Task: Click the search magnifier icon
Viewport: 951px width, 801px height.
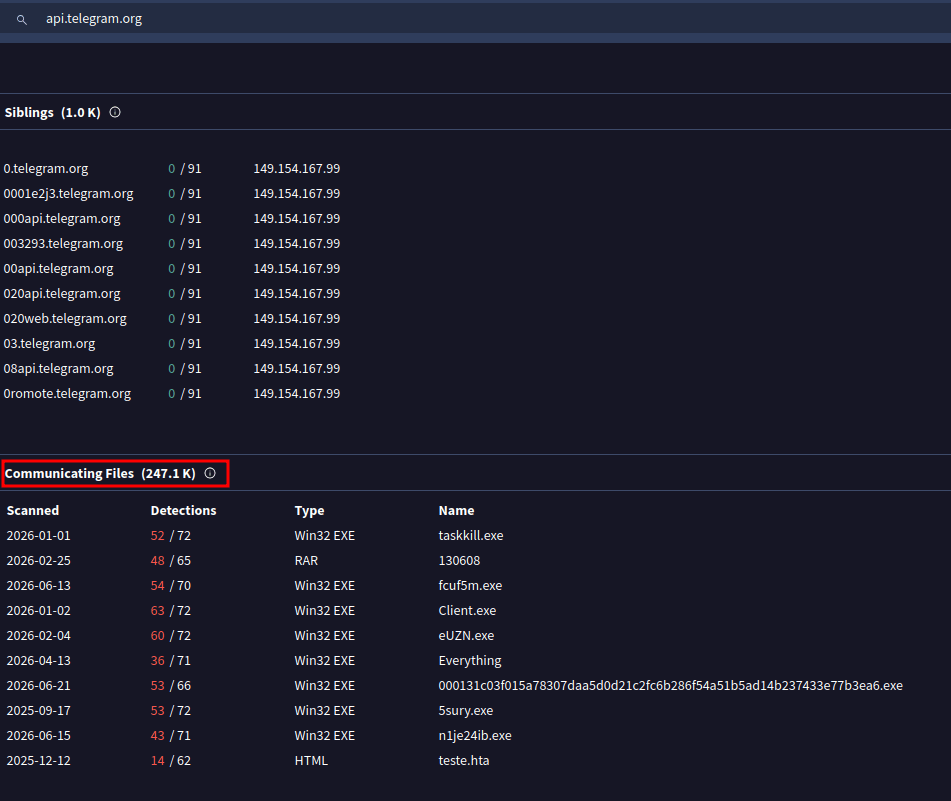Action: click(x=22, y=20)
